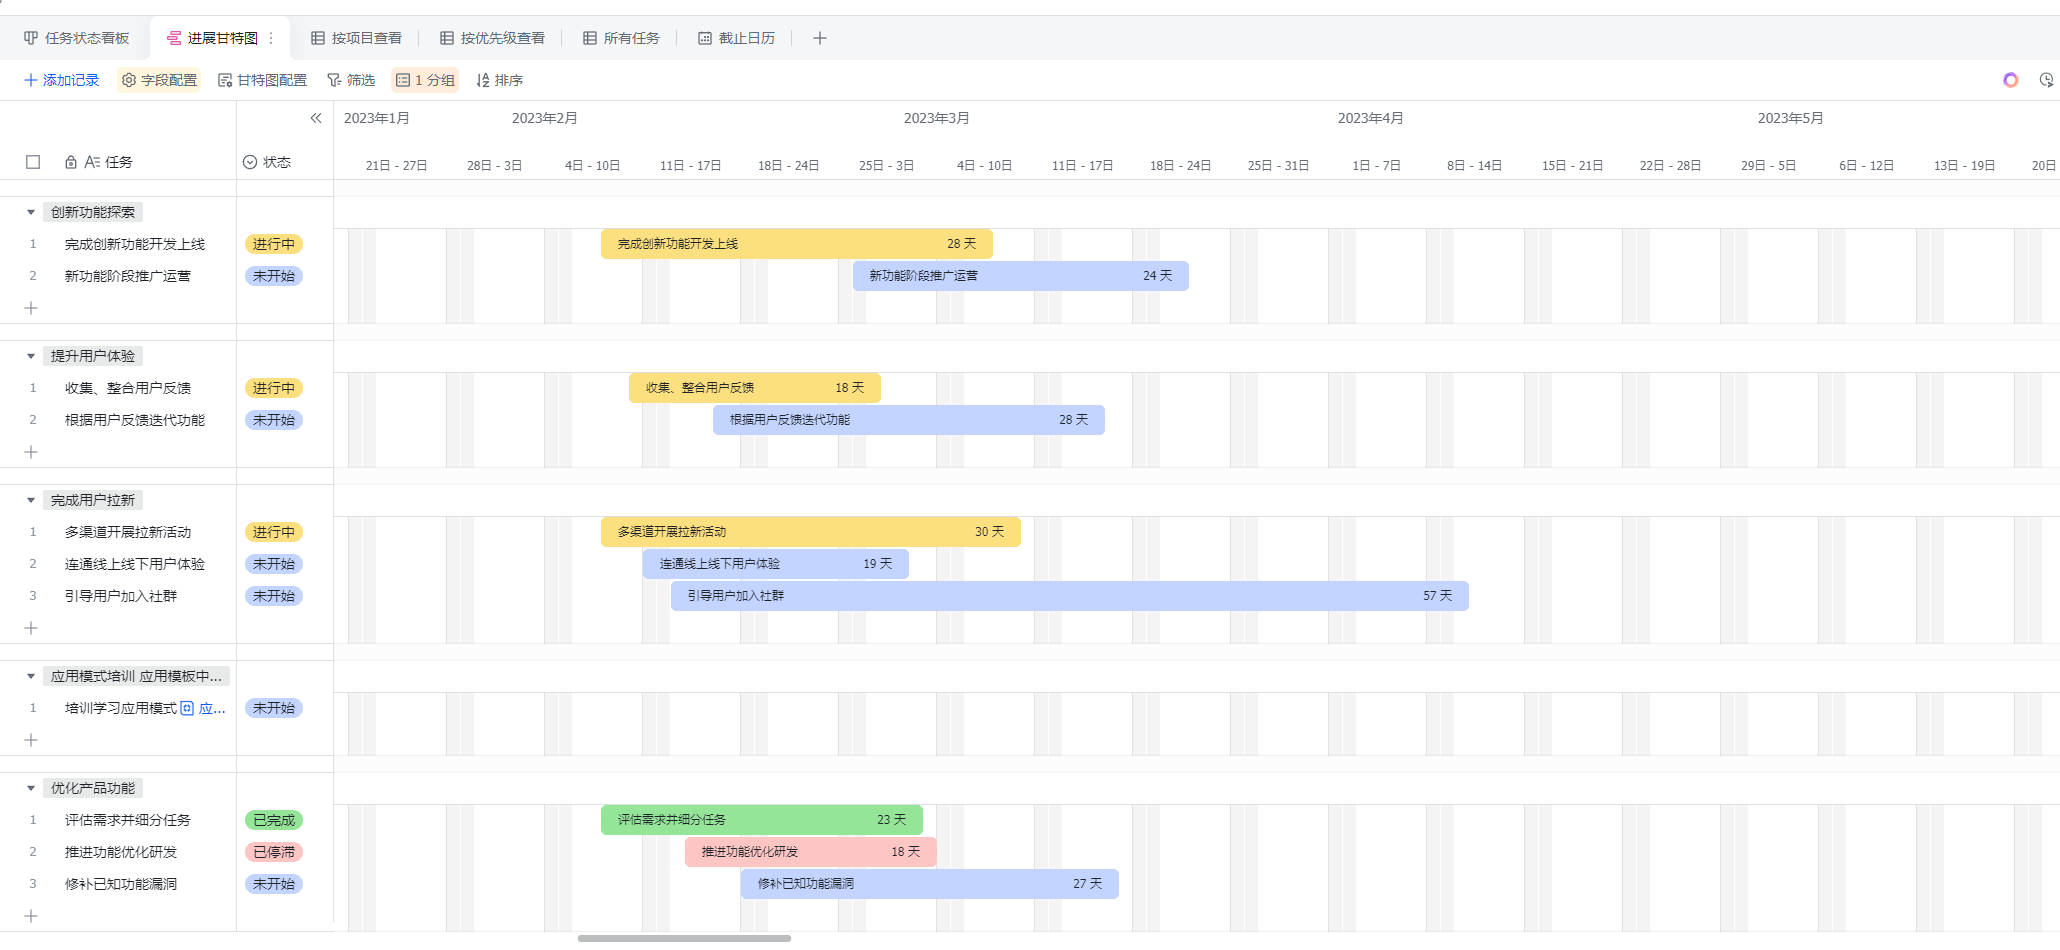Collapse the 优化产品功能 group
Screen dimensions: 2060x950
coord(31,788)
